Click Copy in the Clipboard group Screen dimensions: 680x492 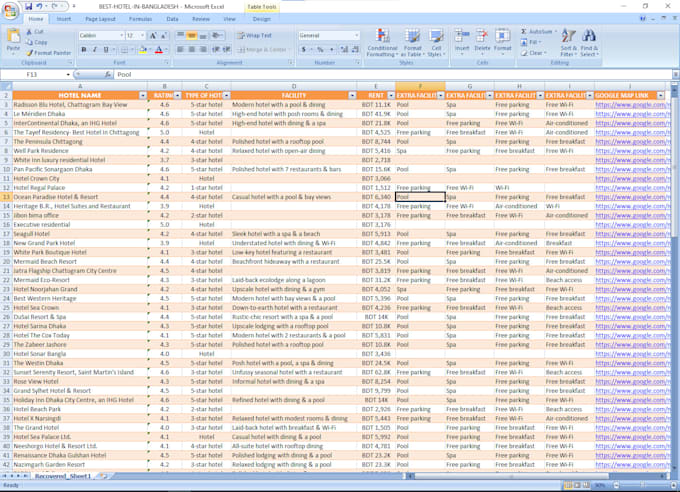pyautogui.click(x=36, y=42)
